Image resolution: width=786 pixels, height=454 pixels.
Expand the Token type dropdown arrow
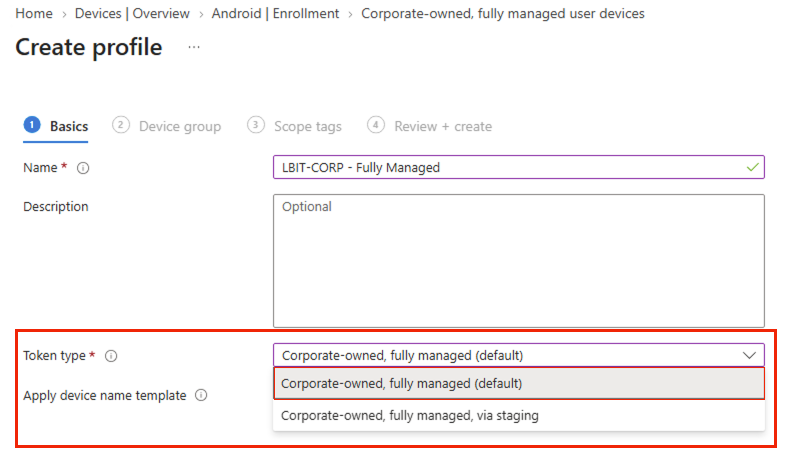pyautogui.click(x=749, y=355)
